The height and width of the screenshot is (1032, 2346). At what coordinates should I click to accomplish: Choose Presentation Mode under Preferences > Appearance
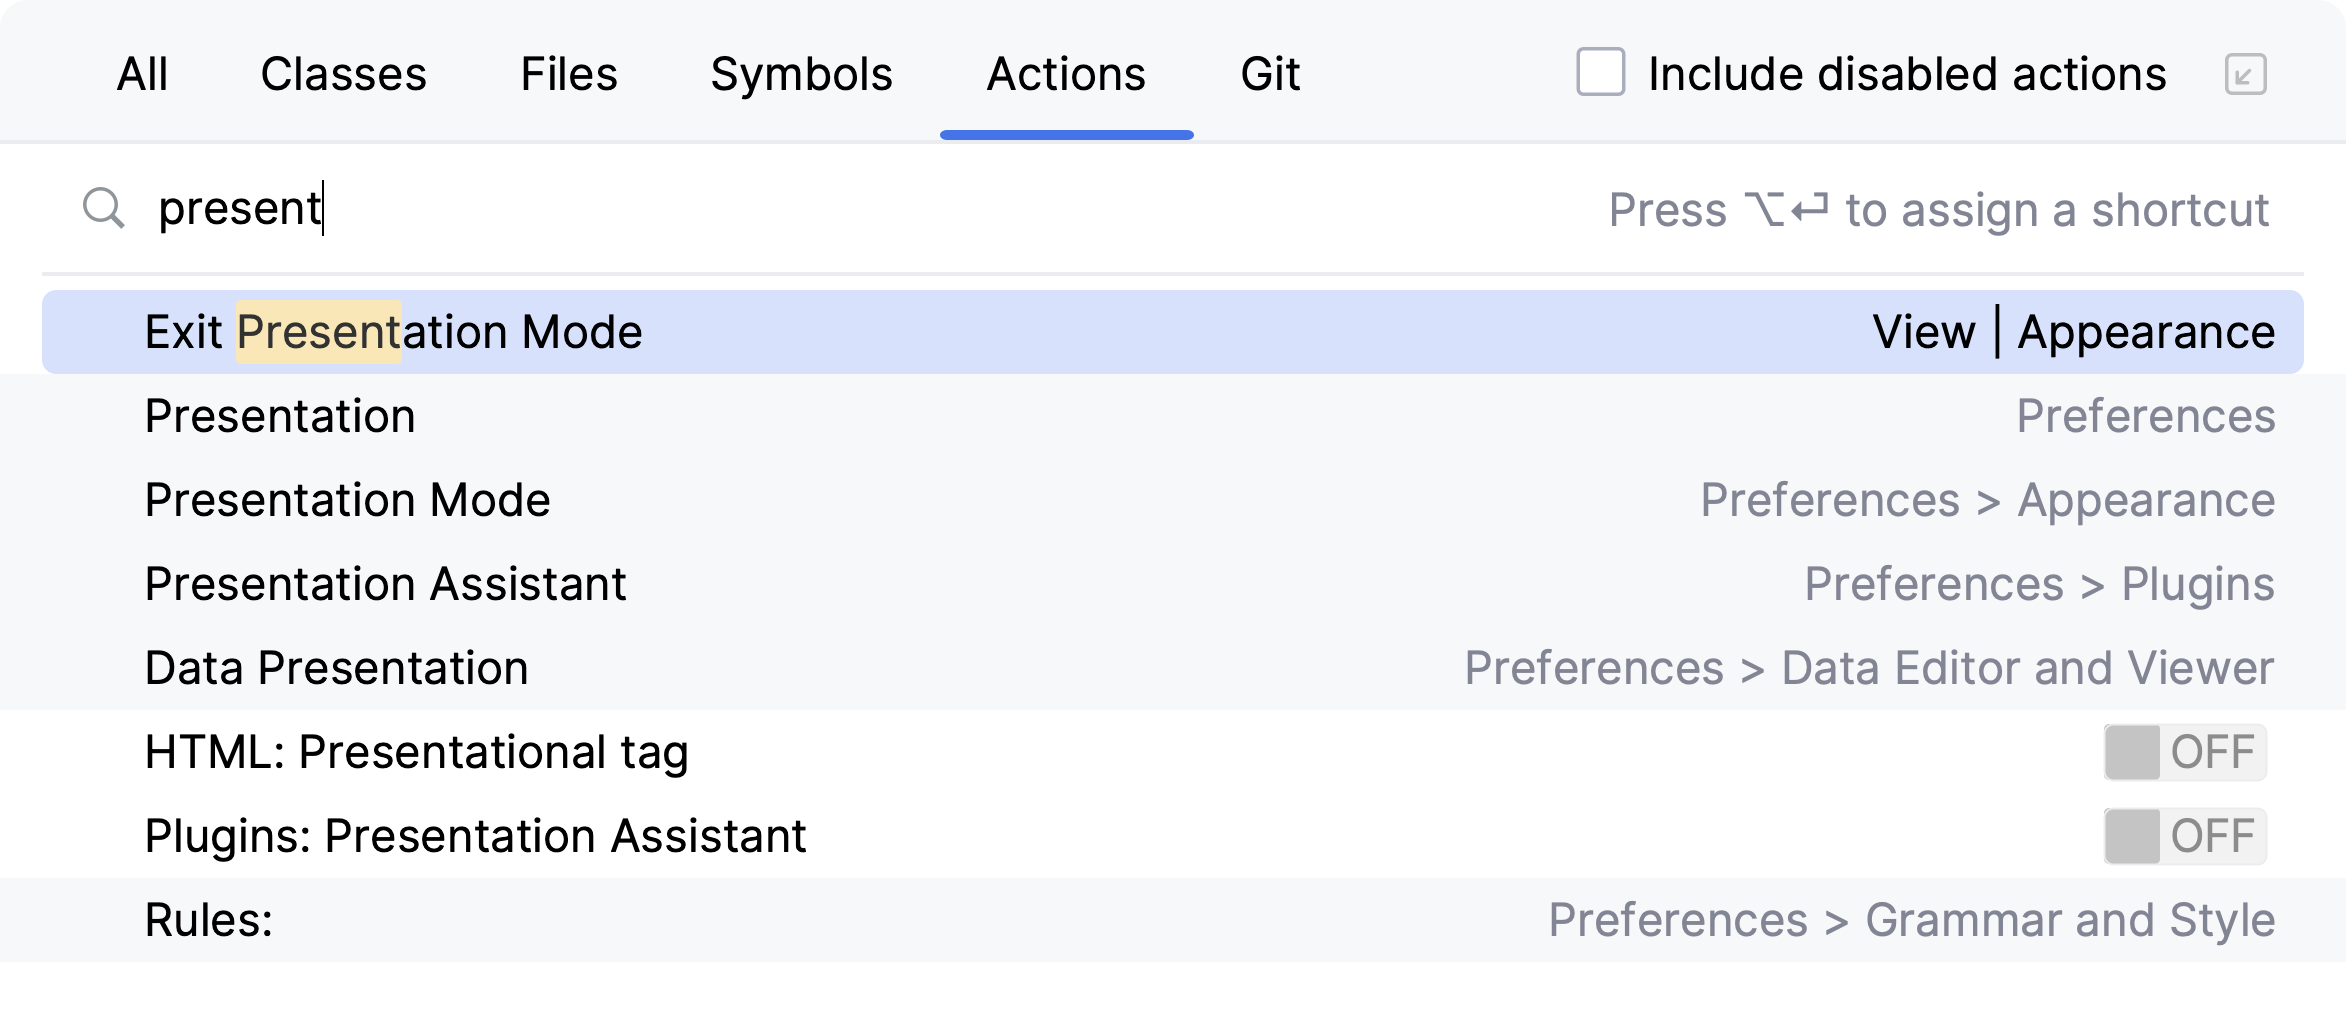tap(347, 500)
